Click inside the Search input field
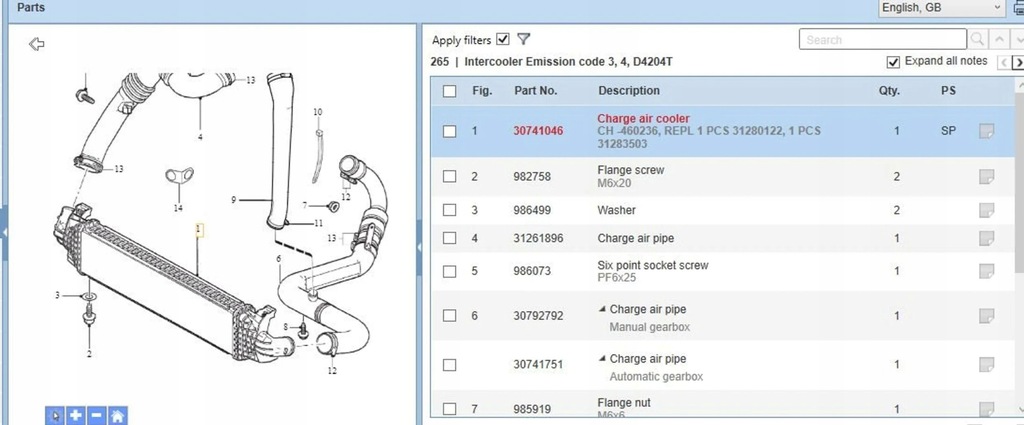Image resolution: width=1024 pixels, height=425 pixels. pyautogui.click(x=882, y=39)
